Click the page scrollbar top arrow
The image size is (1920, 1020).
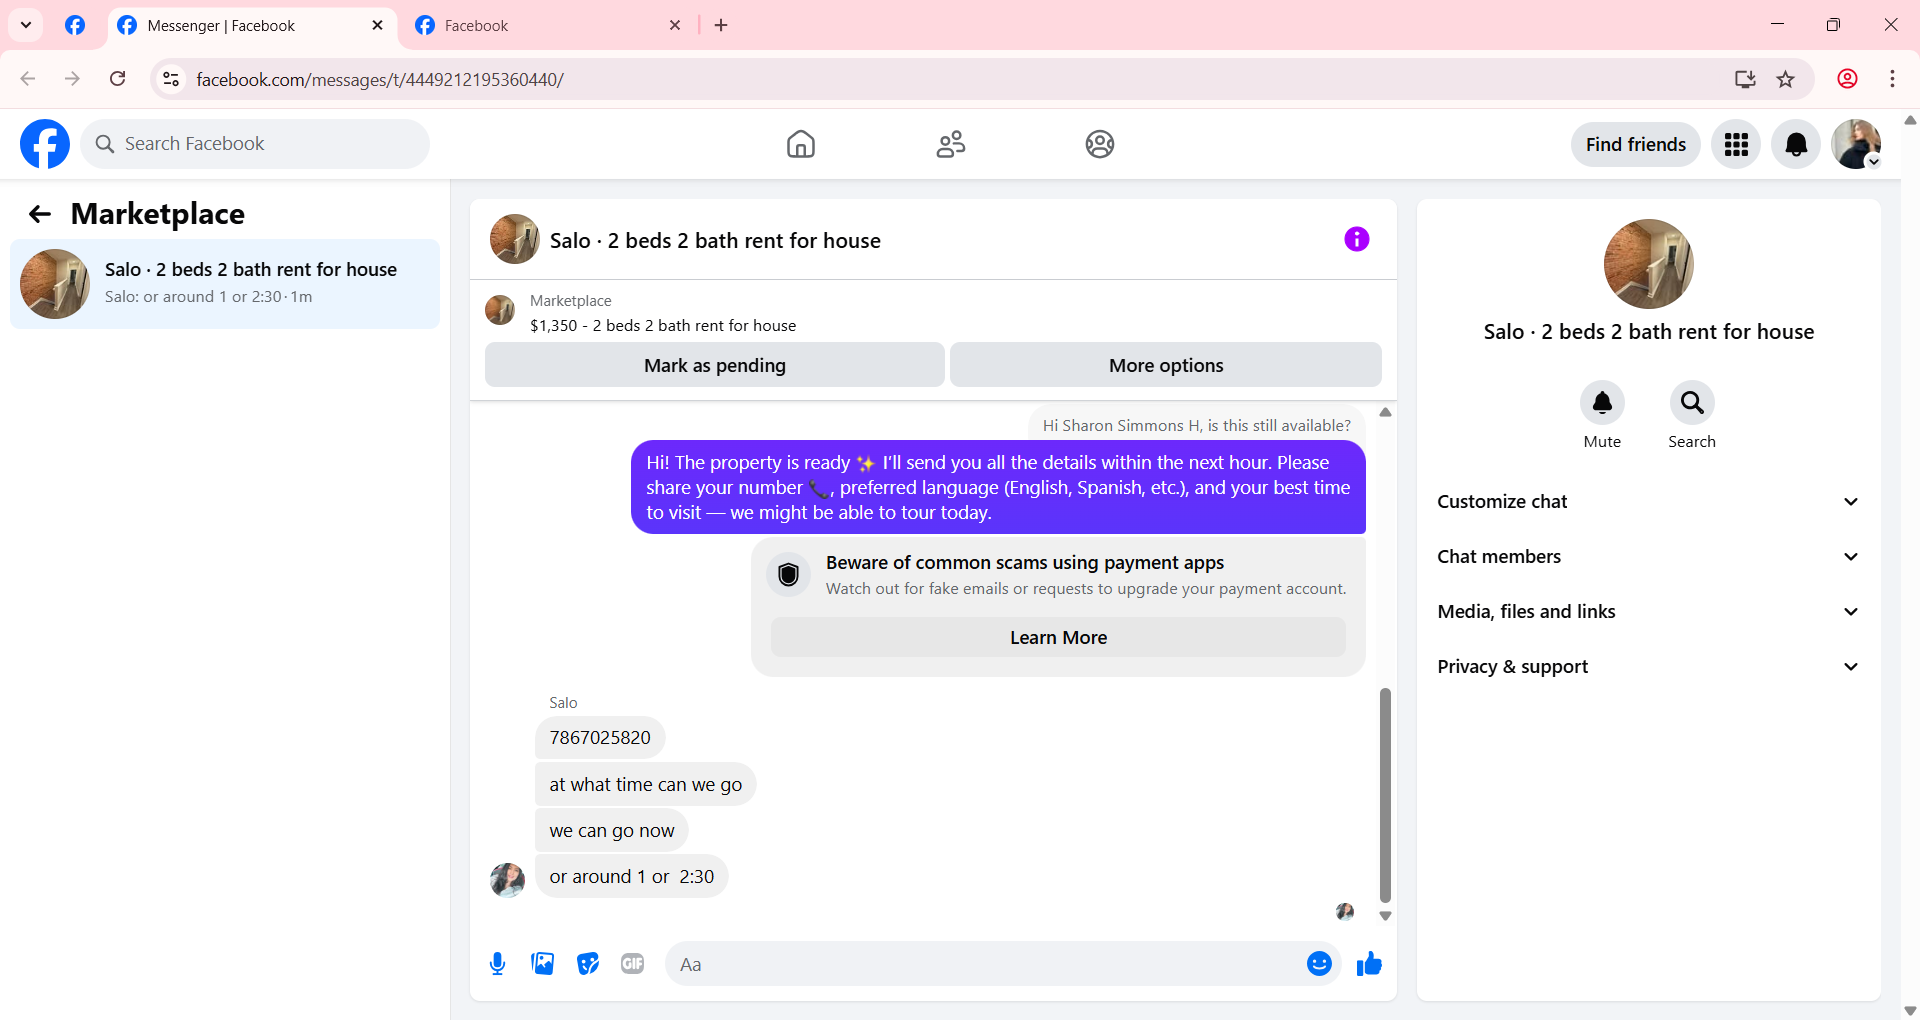click(x=1910, y=120)
